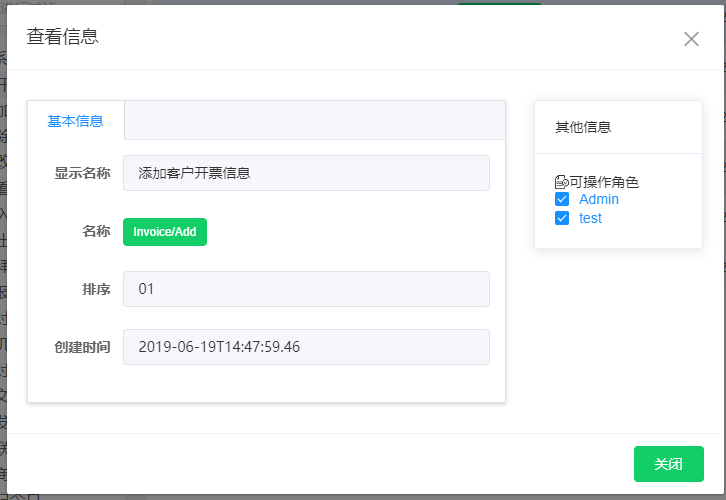Focus the 创建时间 timestamp field
726x500 pixels.
[x=306, y=347]
